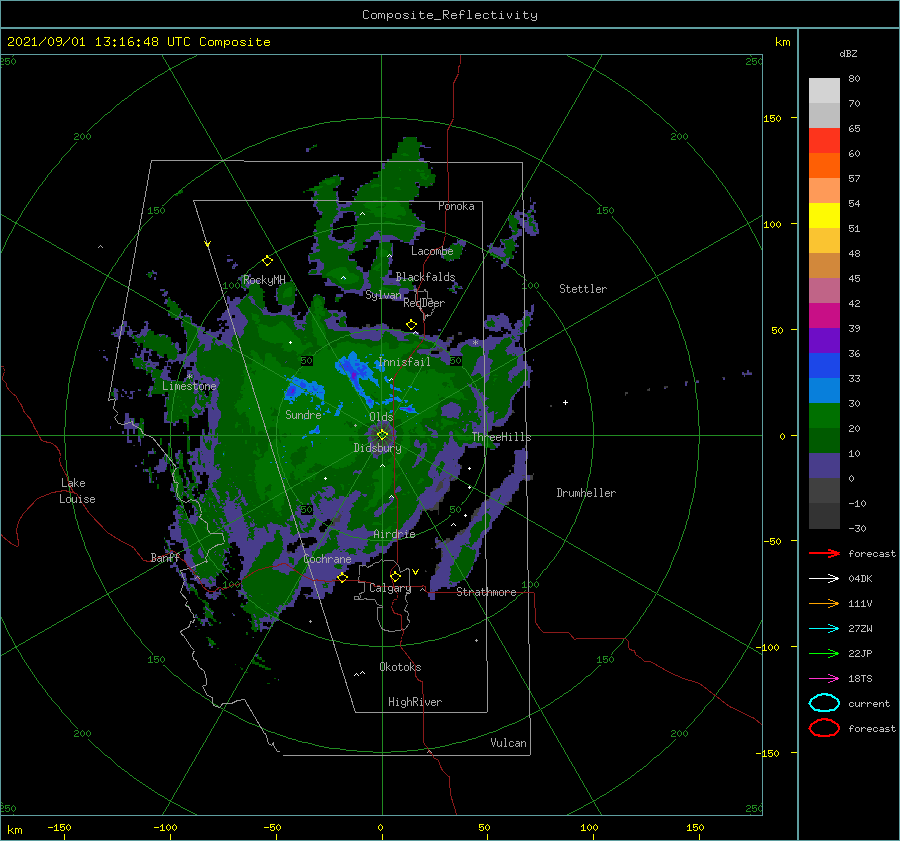Select the light blue 33-30 dBZ swatch
The image size is (900, 841).
point(824,390)
